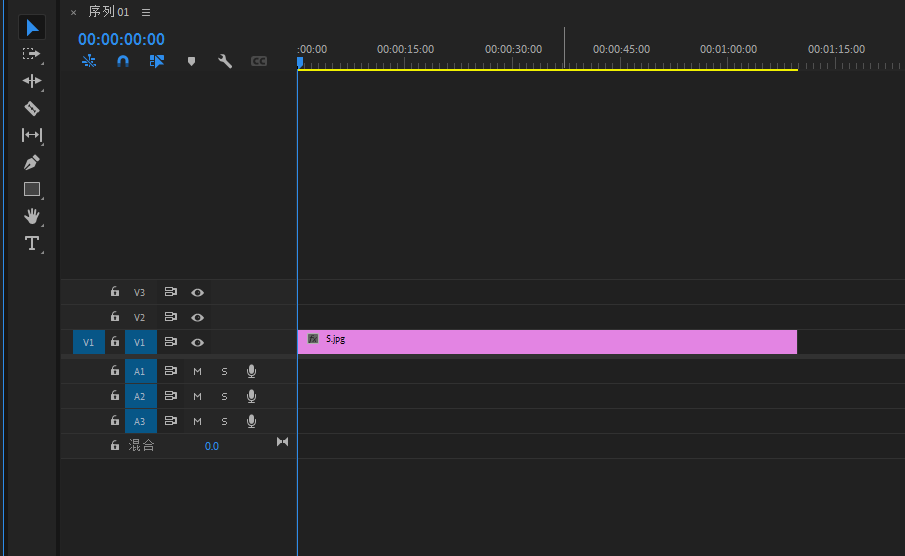The image size is (905, 556).
Task: Select the Hand tool
Action: 31,216
